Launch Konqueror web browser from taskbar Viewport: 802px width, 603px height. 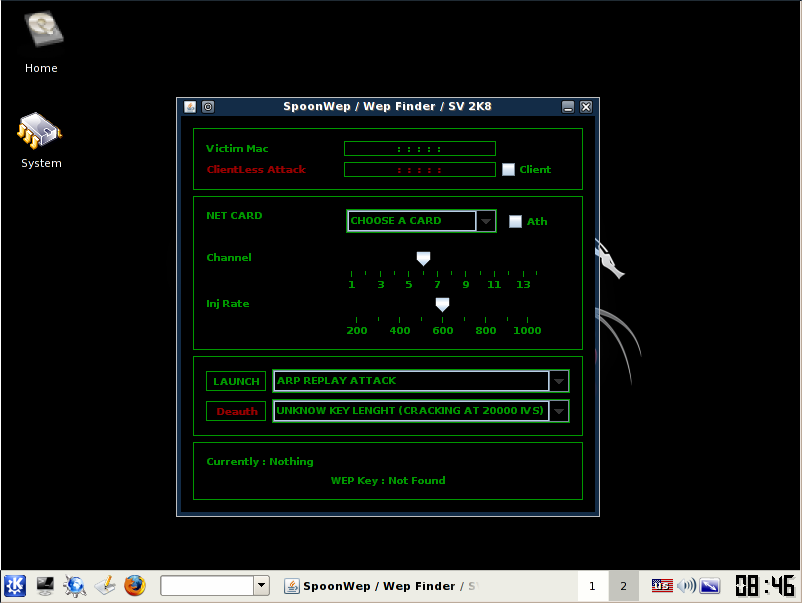75,586
